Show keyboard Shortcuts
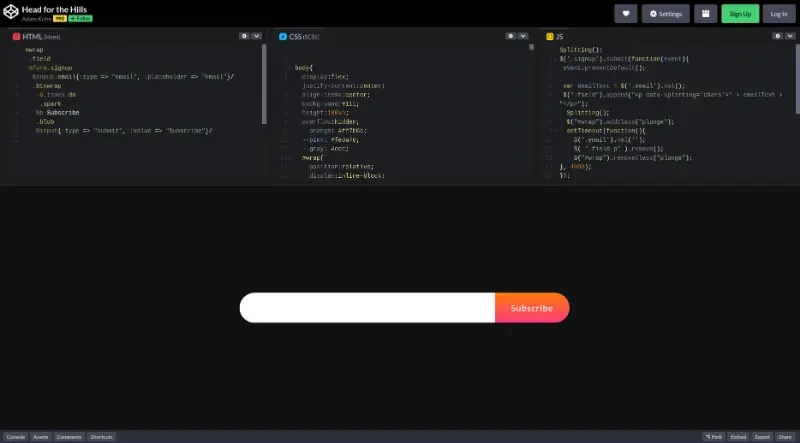Screen dimensions: 800x443 click(x=101, y=437)
